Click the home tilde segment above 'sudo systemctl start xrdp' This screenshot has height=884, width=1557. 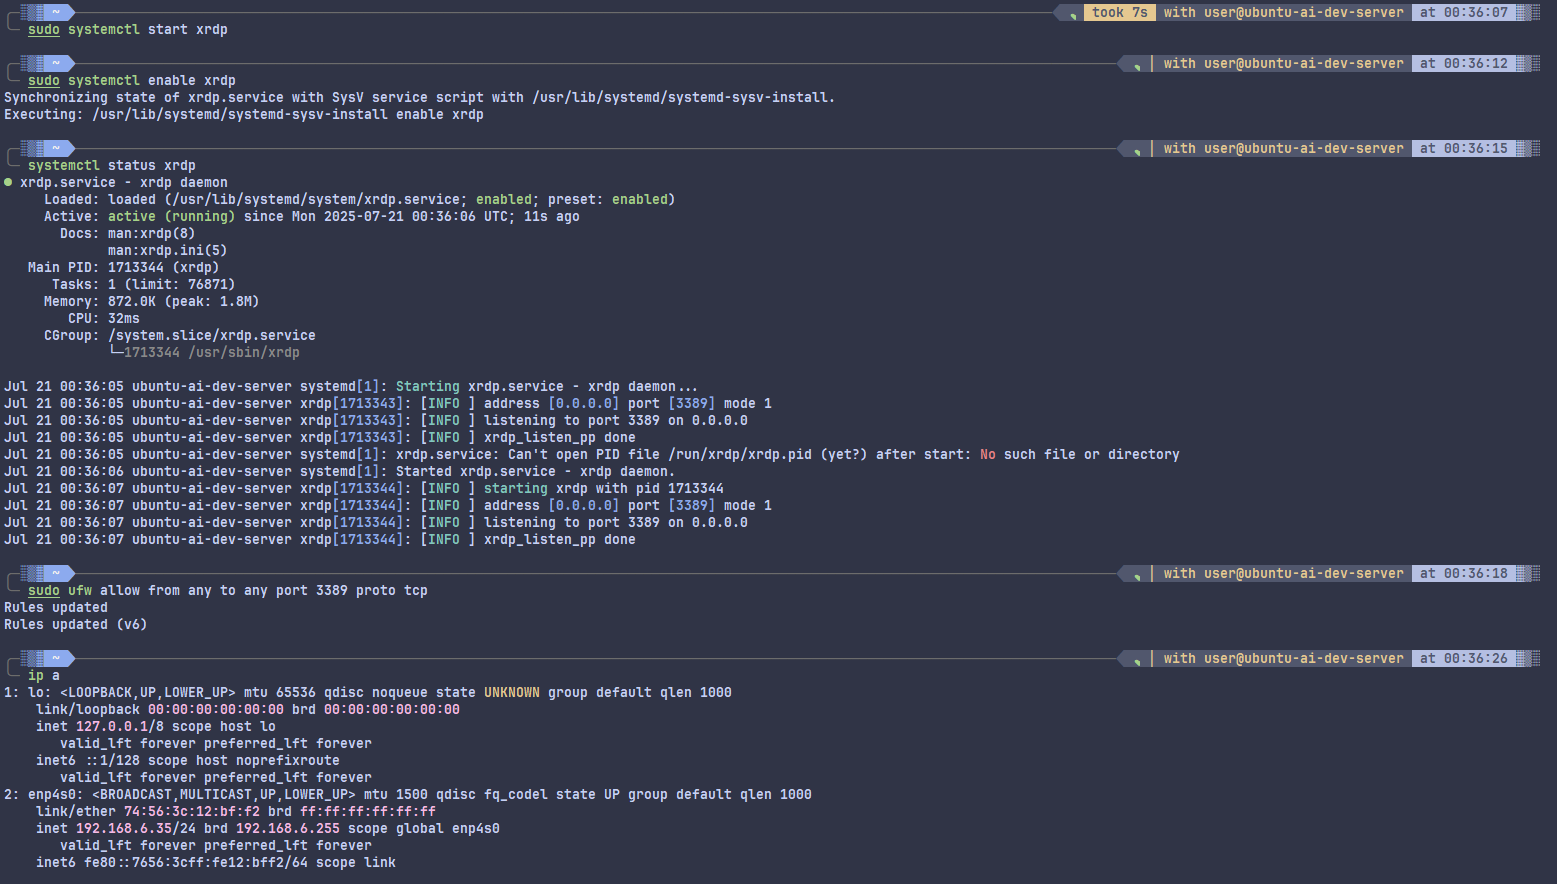pyautogui.click(x=56, y=12)
